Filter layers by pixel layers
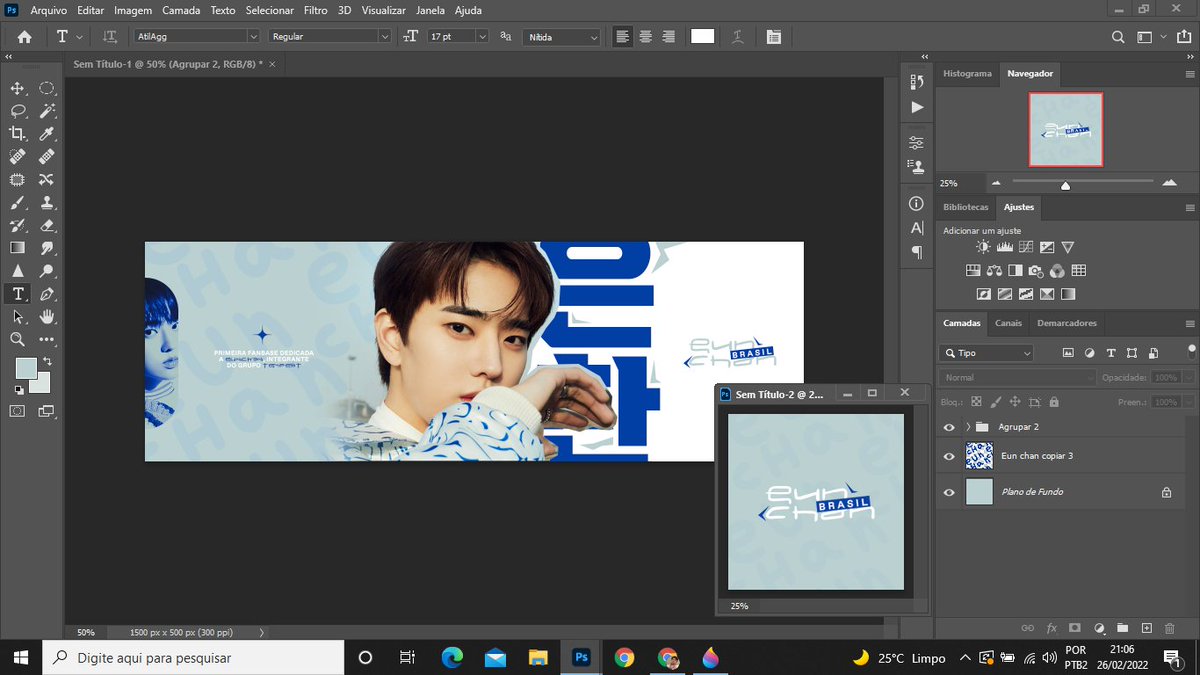Image resolution: width=1200 pixels, height=675 pixels. (x=1068, y=353)
